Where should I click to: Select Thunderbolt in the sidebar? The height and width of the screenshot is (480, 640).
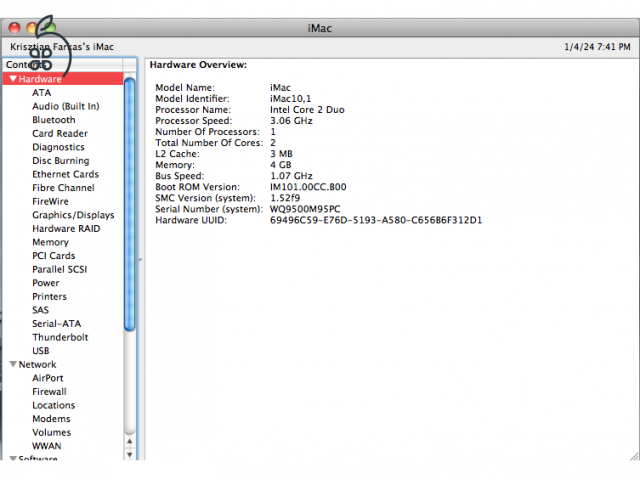[x=60, y=337]
